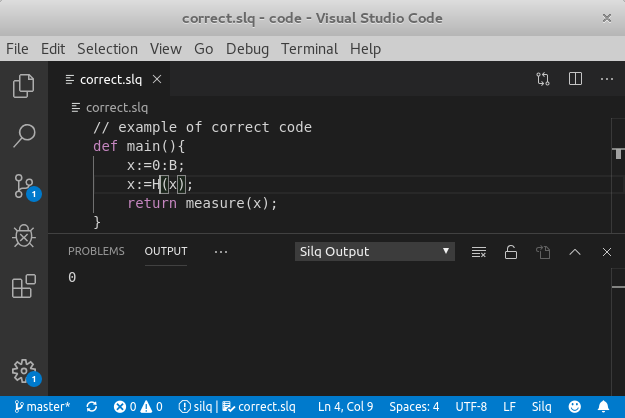
Task: Expand additional panel views ellipsis
Action: pyautogui.click(x=221, y=252)
